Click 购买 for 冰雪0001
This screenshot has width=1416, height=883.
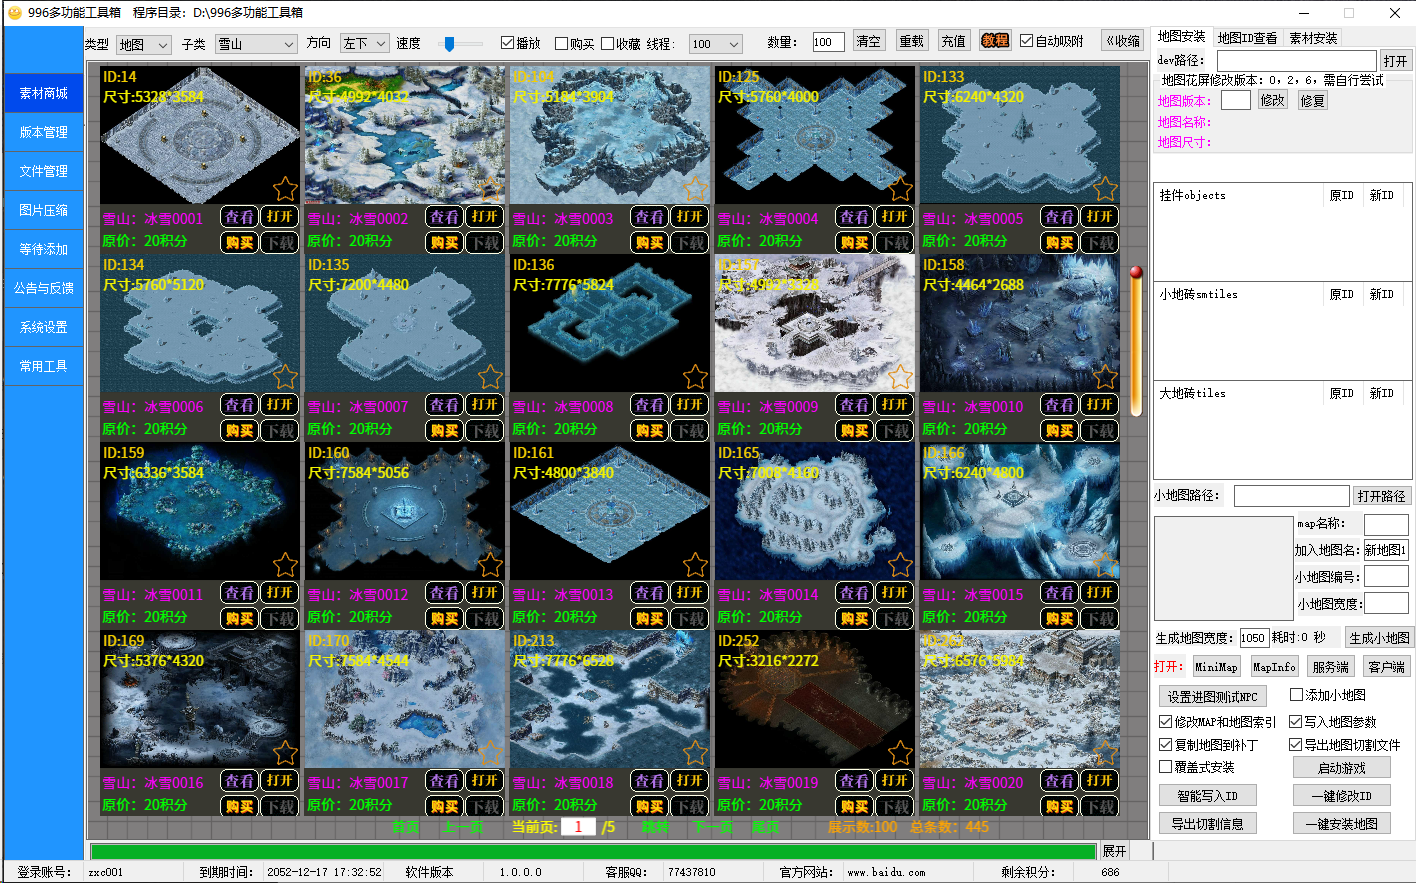click(239, 242)
